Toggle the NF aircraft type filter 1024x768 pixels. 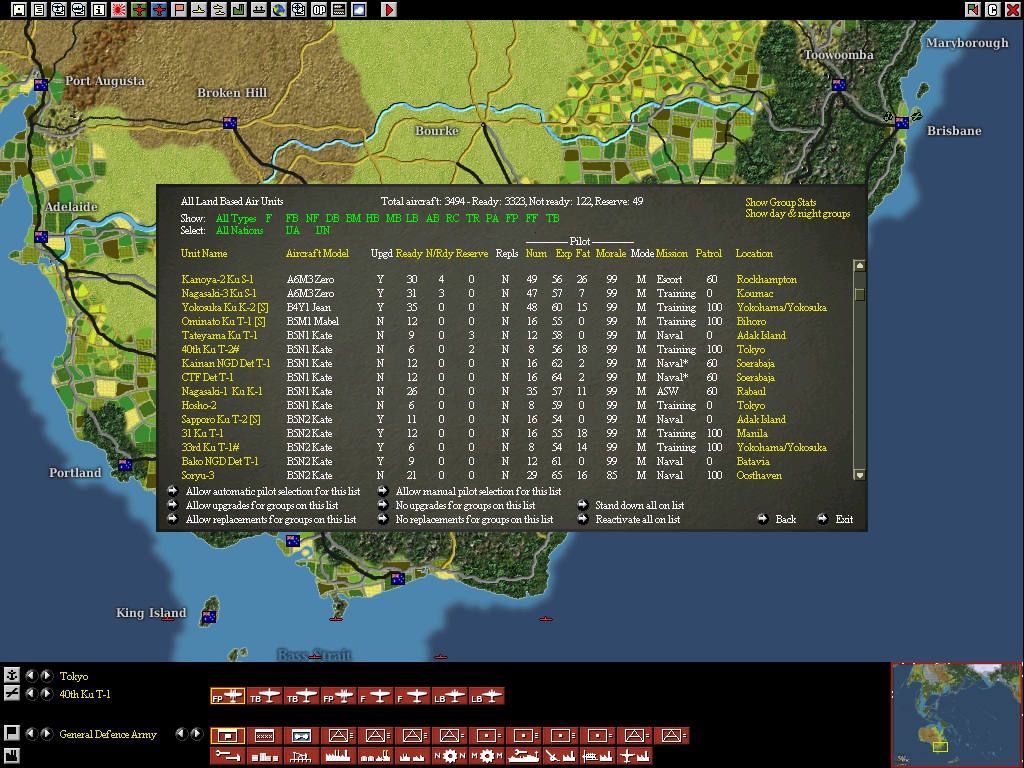(x=312, y=218)
